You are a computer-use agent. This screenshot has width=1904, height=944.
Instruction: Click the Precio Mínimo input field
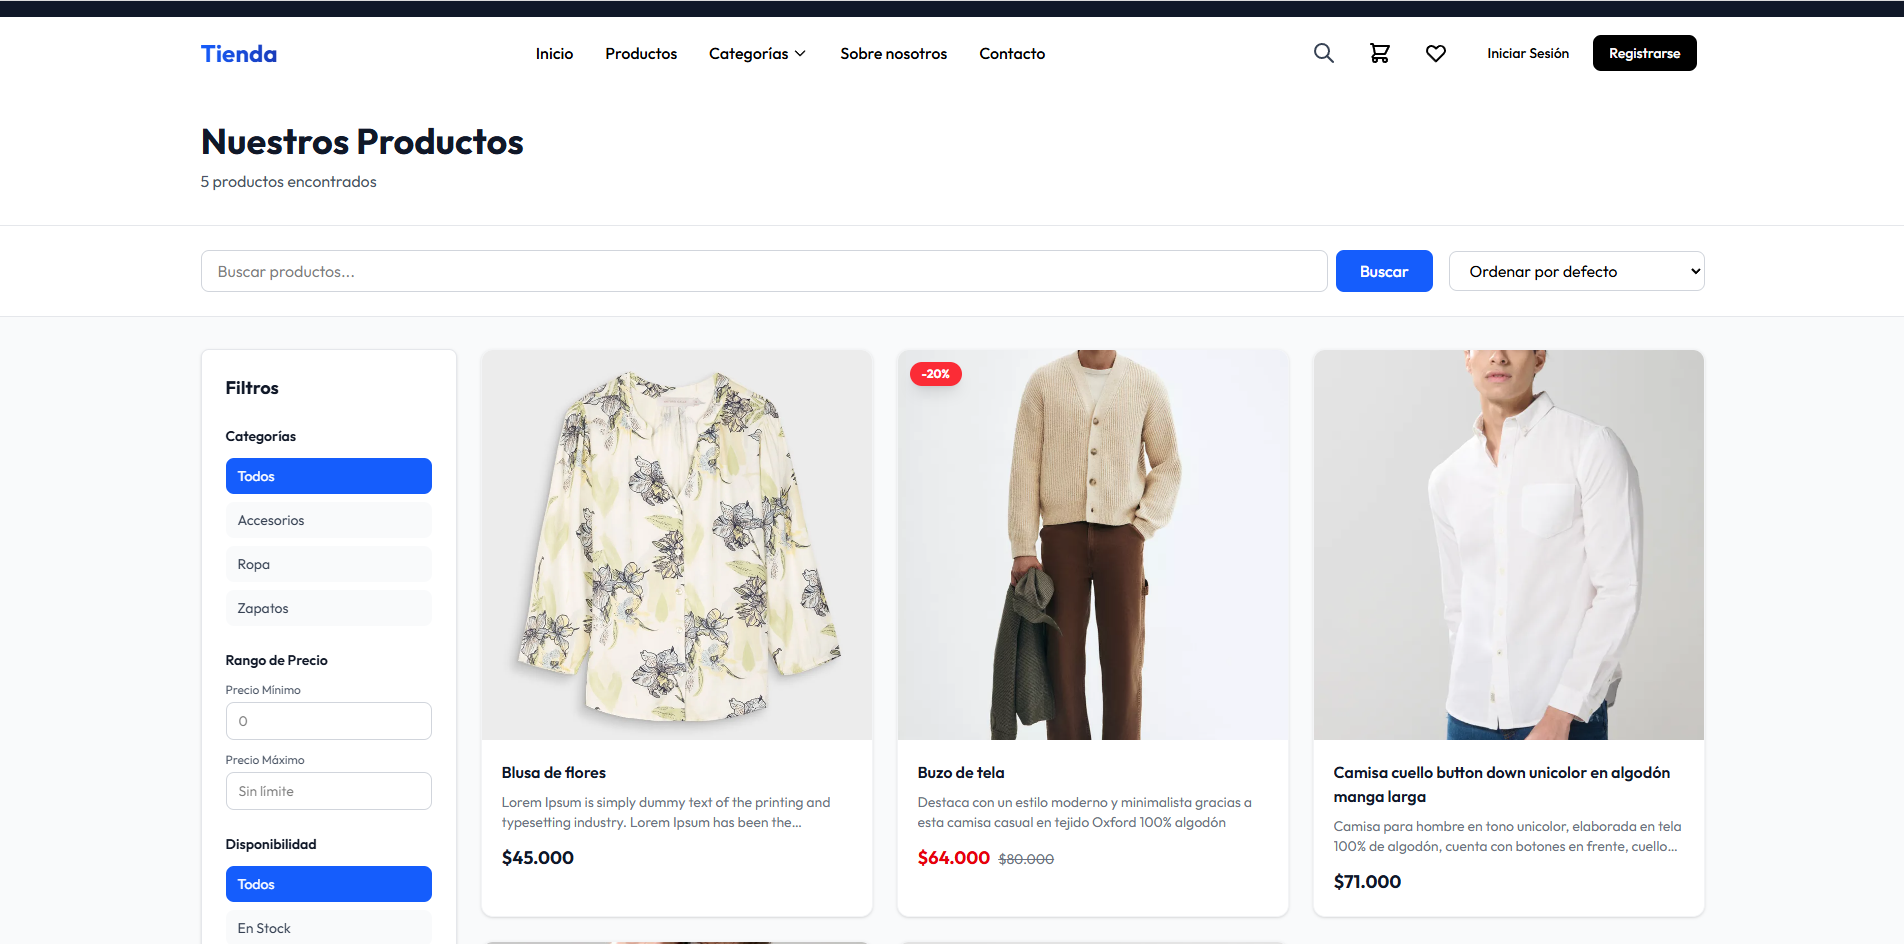[x=328, y=721]
